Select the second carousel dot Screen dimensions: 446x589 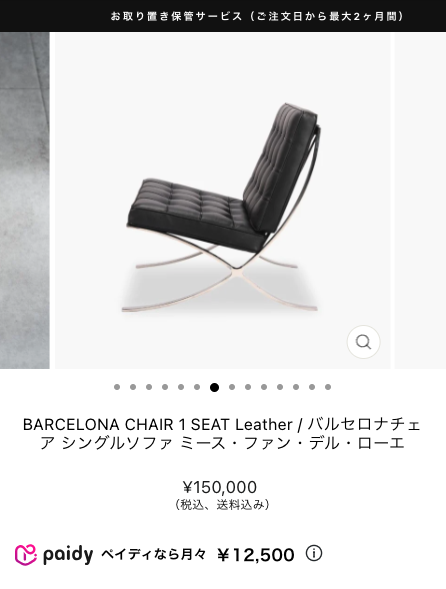click(x=133, y=387)
